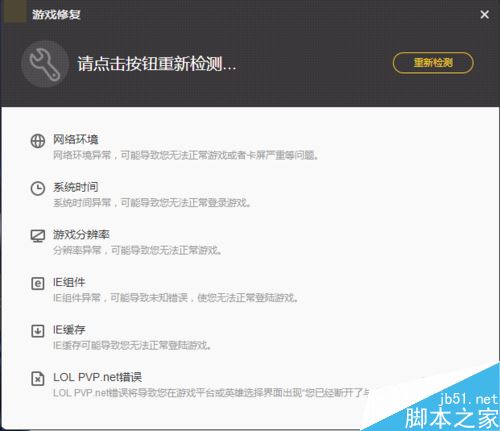
Task: Select the download icon beside IE缓存
Action: 38,331
